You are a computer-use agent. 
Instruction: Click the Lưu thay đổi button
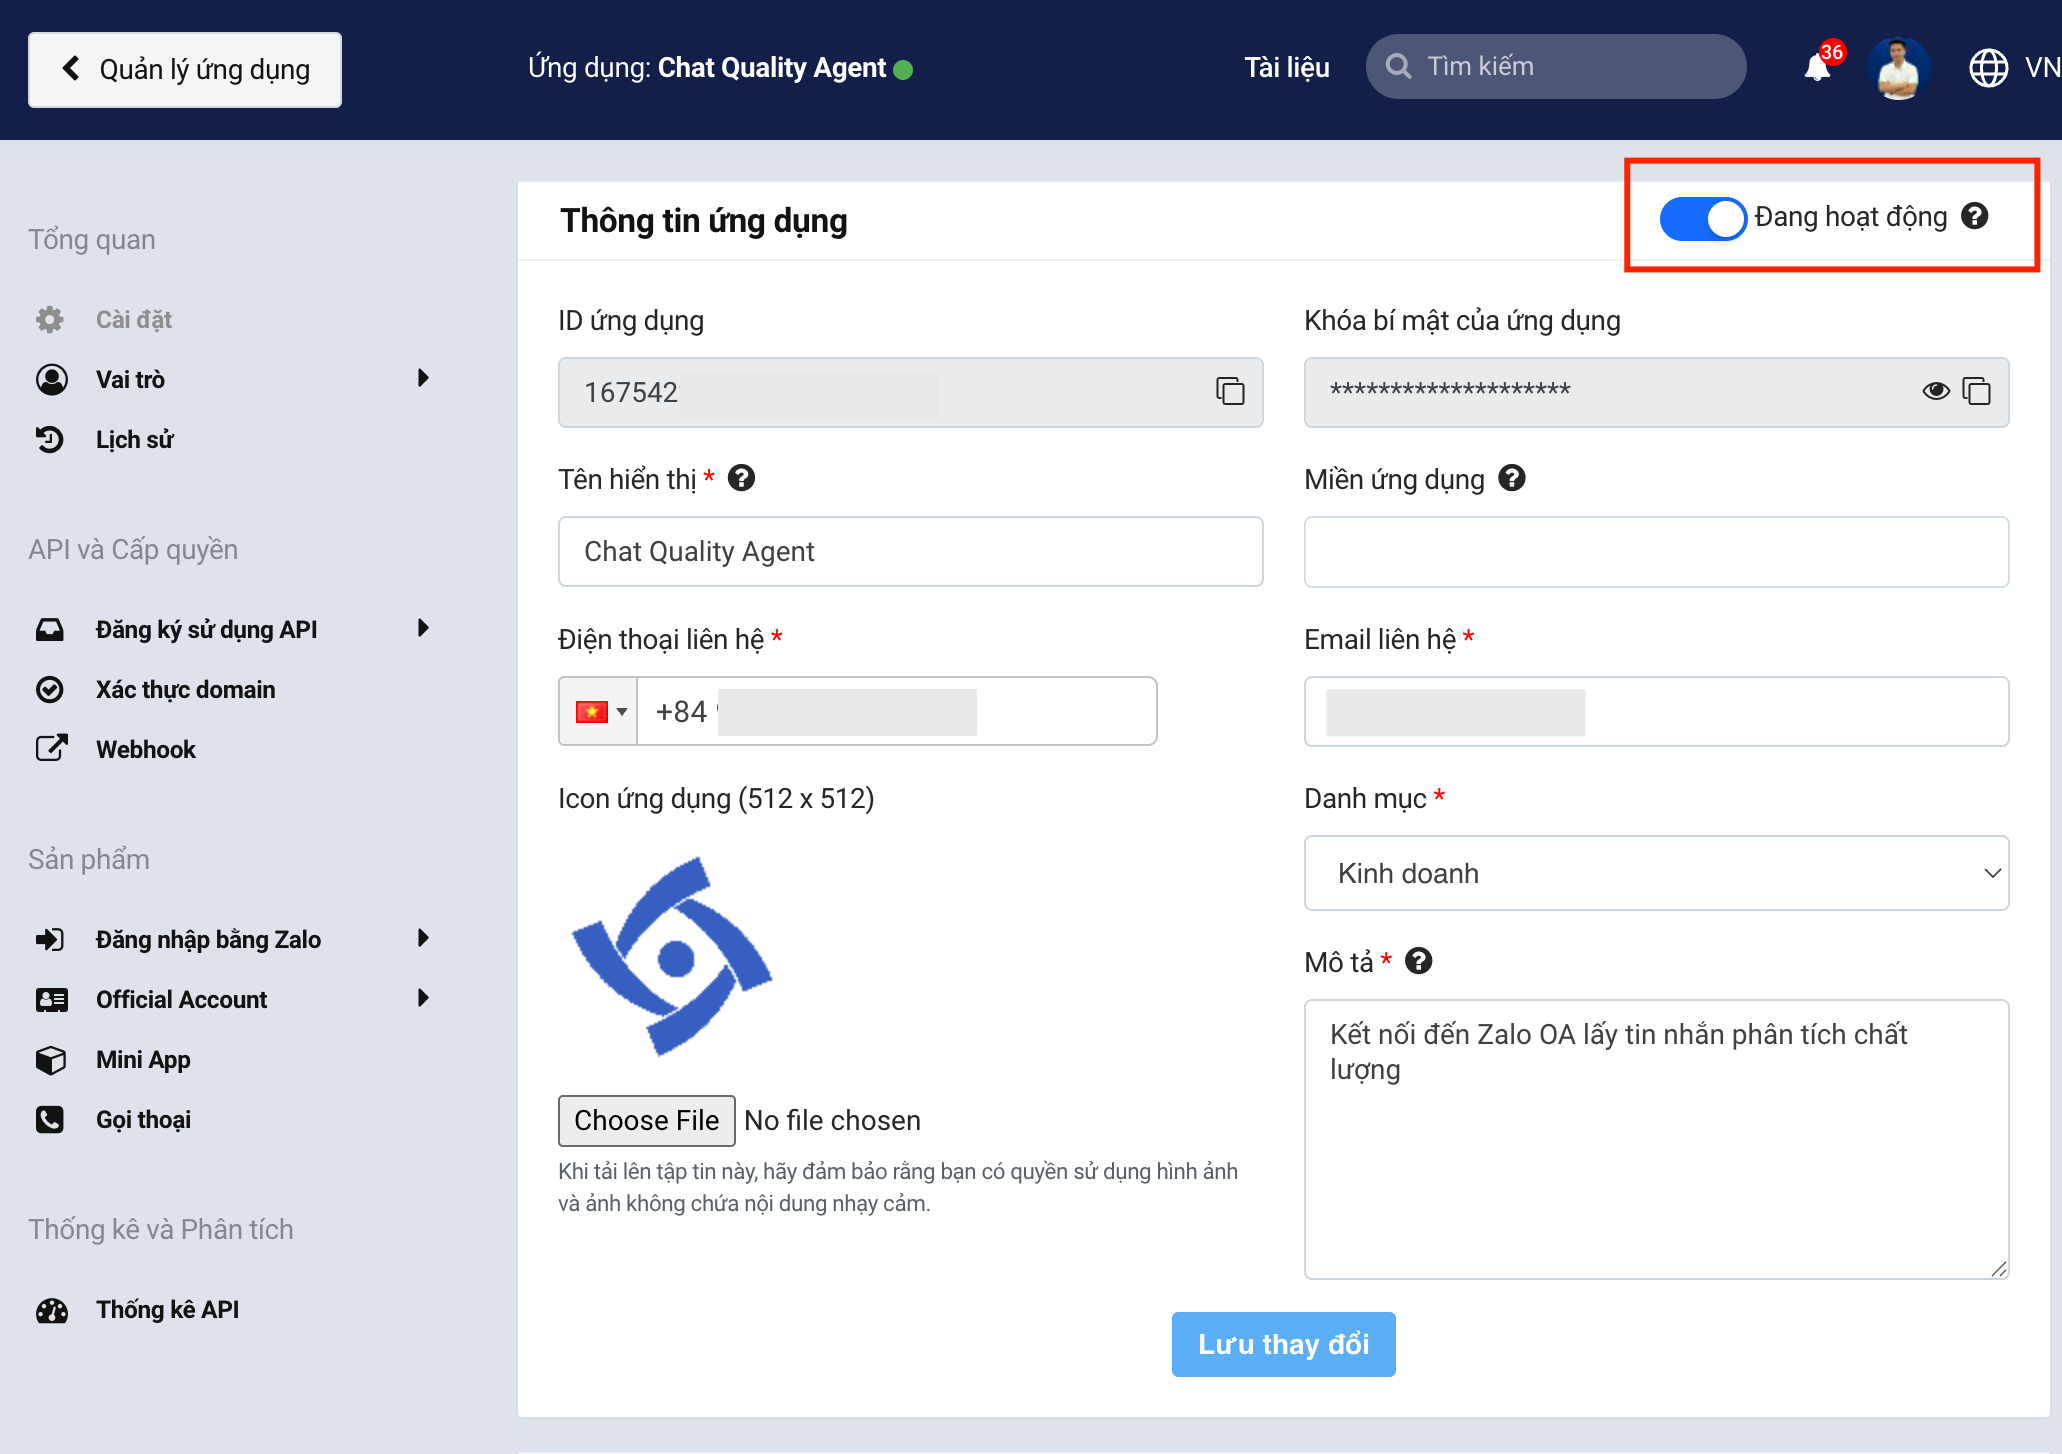click(x=1283, y=1344)
